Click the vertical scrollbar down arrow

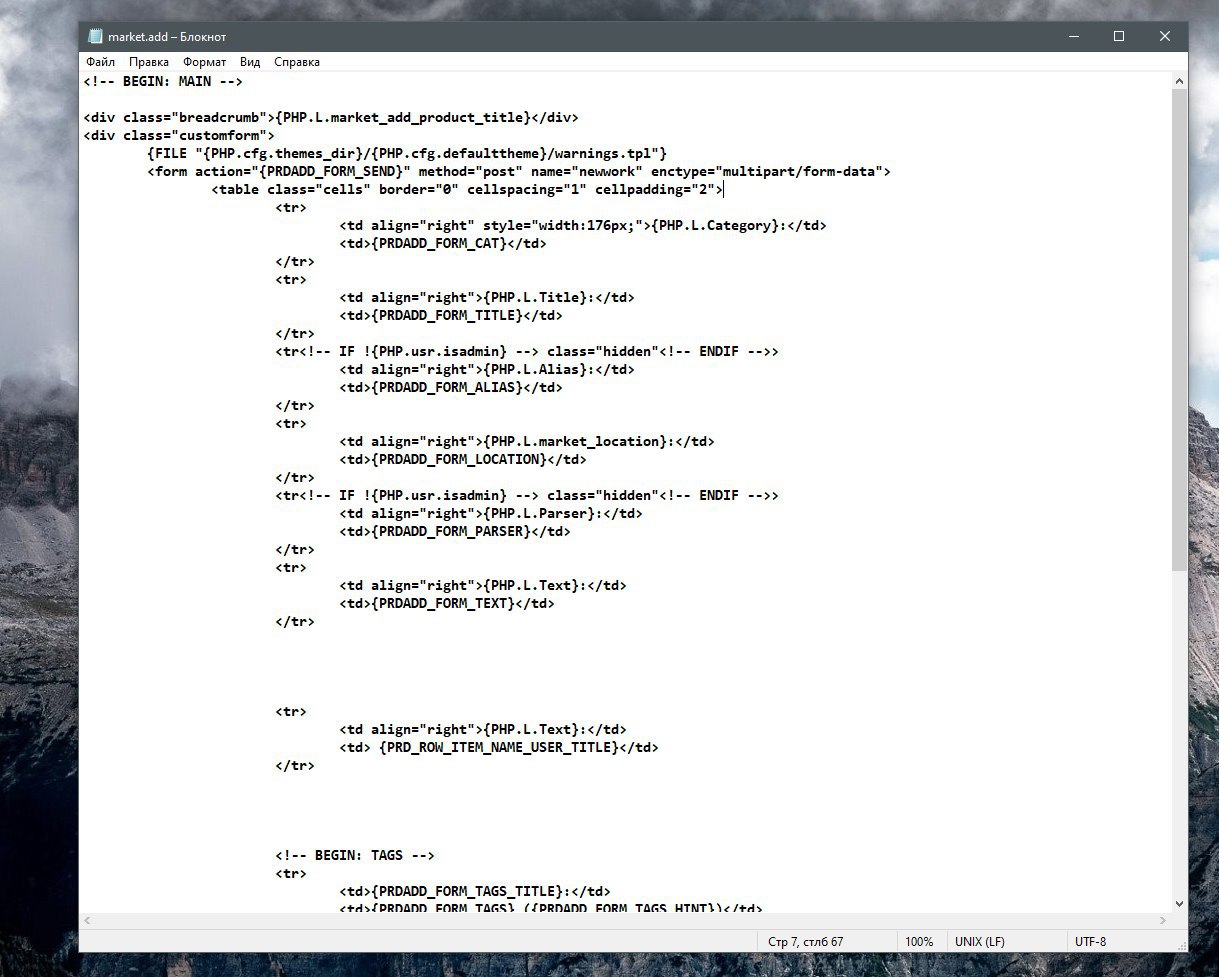(x=1179, y=903)
